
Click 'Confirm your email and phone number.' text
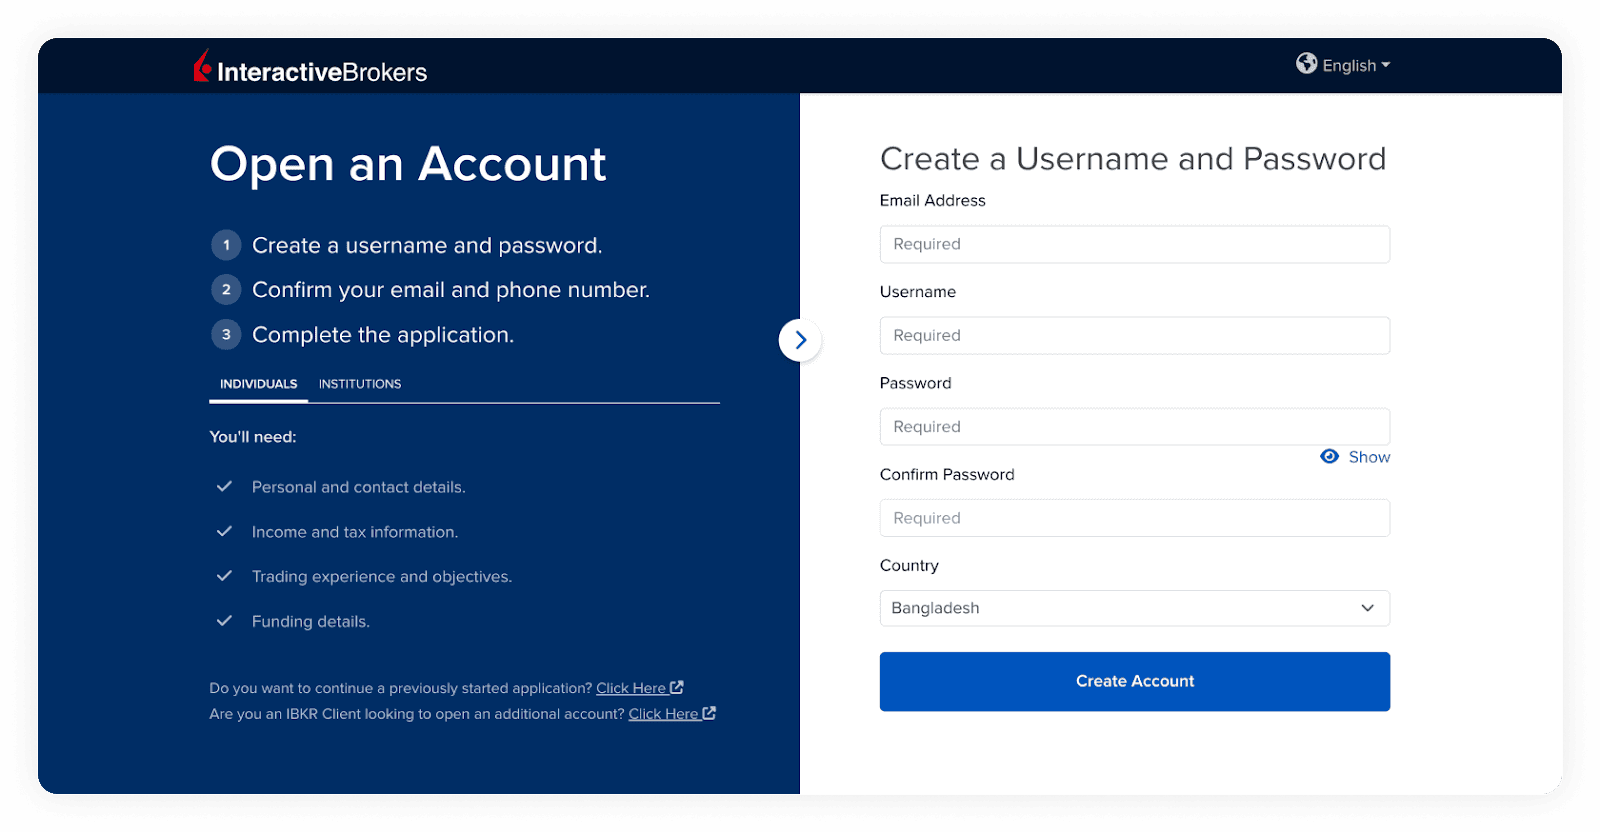(x=451, y=290)
